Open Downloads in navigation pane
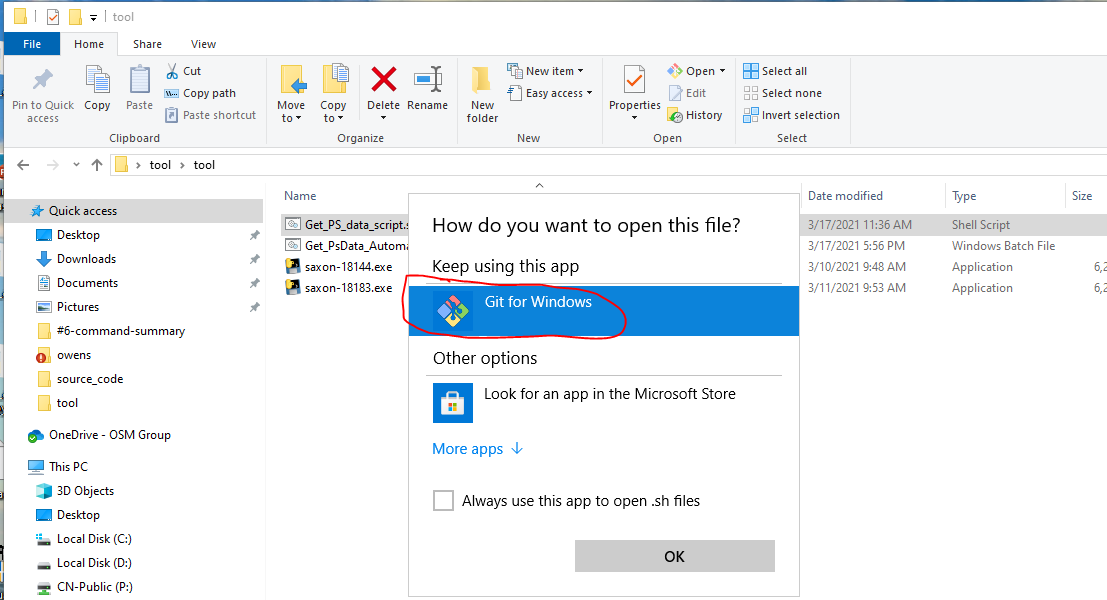This screenshot has width=1107, height=600. tap(86, 259)
